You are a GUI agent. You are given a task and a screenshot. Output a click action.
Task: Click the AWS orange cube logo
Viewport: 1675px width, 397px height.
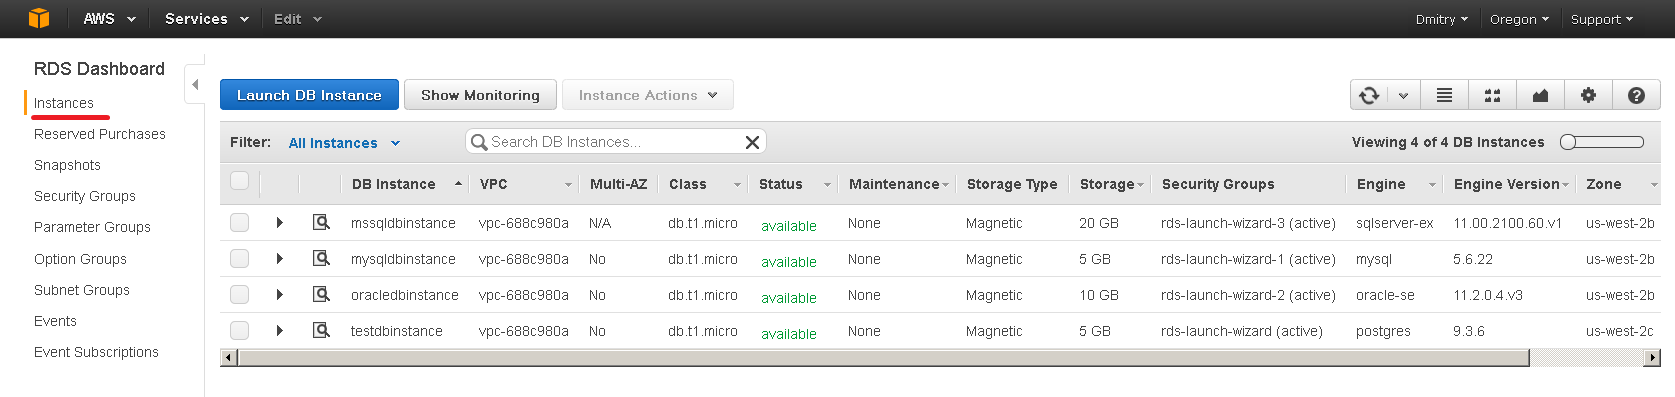[x=39, y=18]
